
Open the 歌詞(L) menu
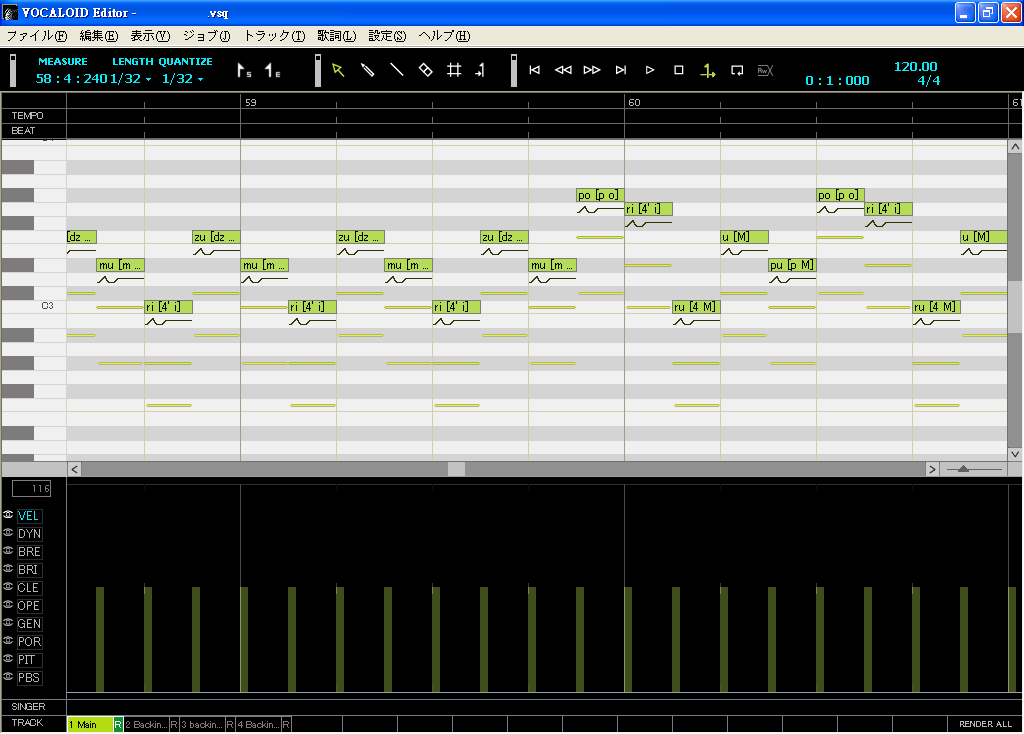pos(336,36)
